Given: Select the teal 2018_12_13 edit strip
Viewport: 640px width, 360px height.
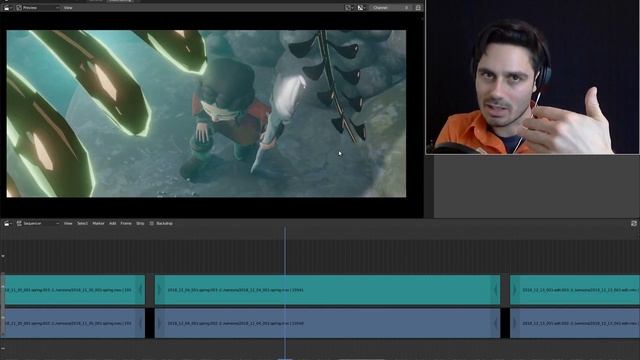Looking at the screenshot, I should click(575, 290).
